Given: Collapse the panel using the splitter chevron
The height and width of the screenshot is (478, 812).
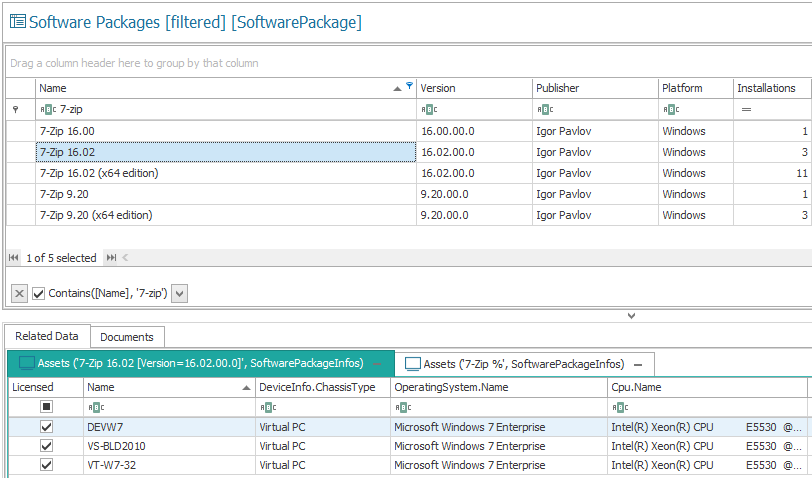Looking at the screenshot, I should coord(631,315).
